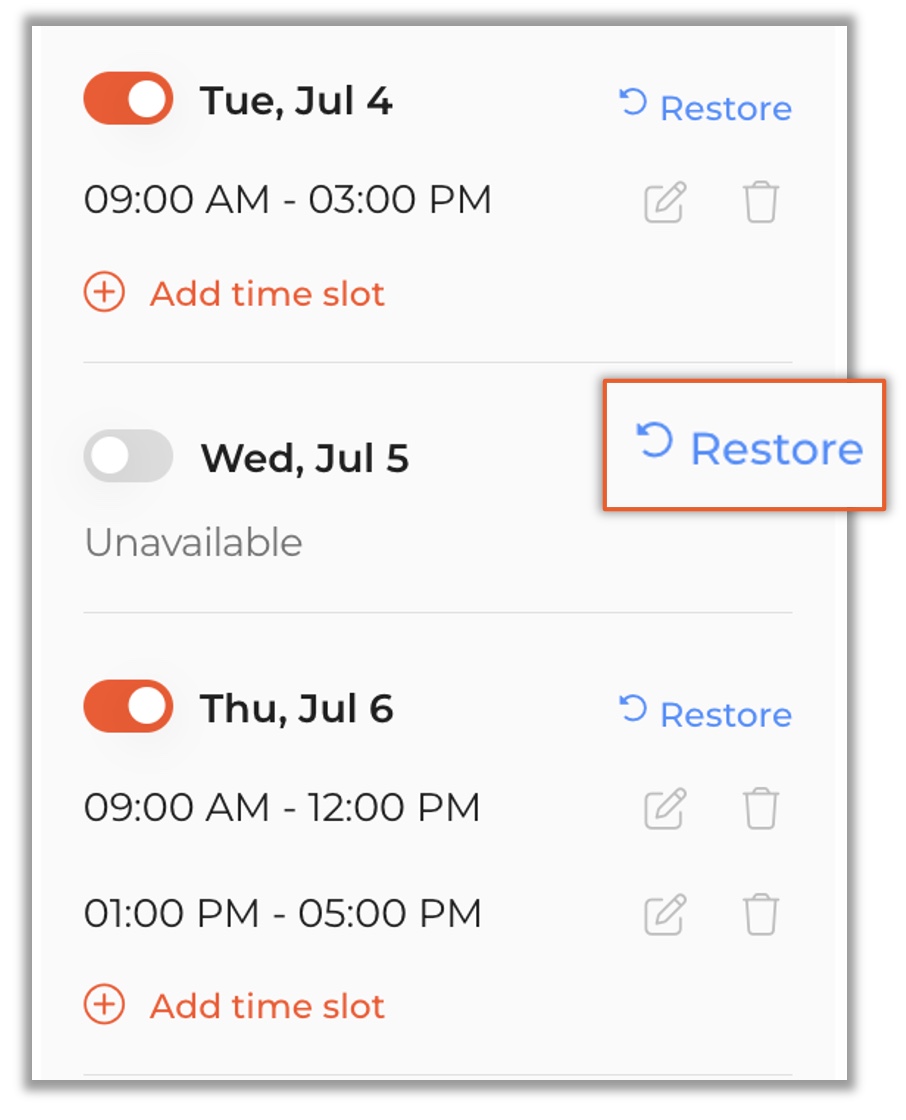This screenshot has width=906, height=1120.
Task: Click Add time slot text for Tuesday
Action: (x=267, y=294)
